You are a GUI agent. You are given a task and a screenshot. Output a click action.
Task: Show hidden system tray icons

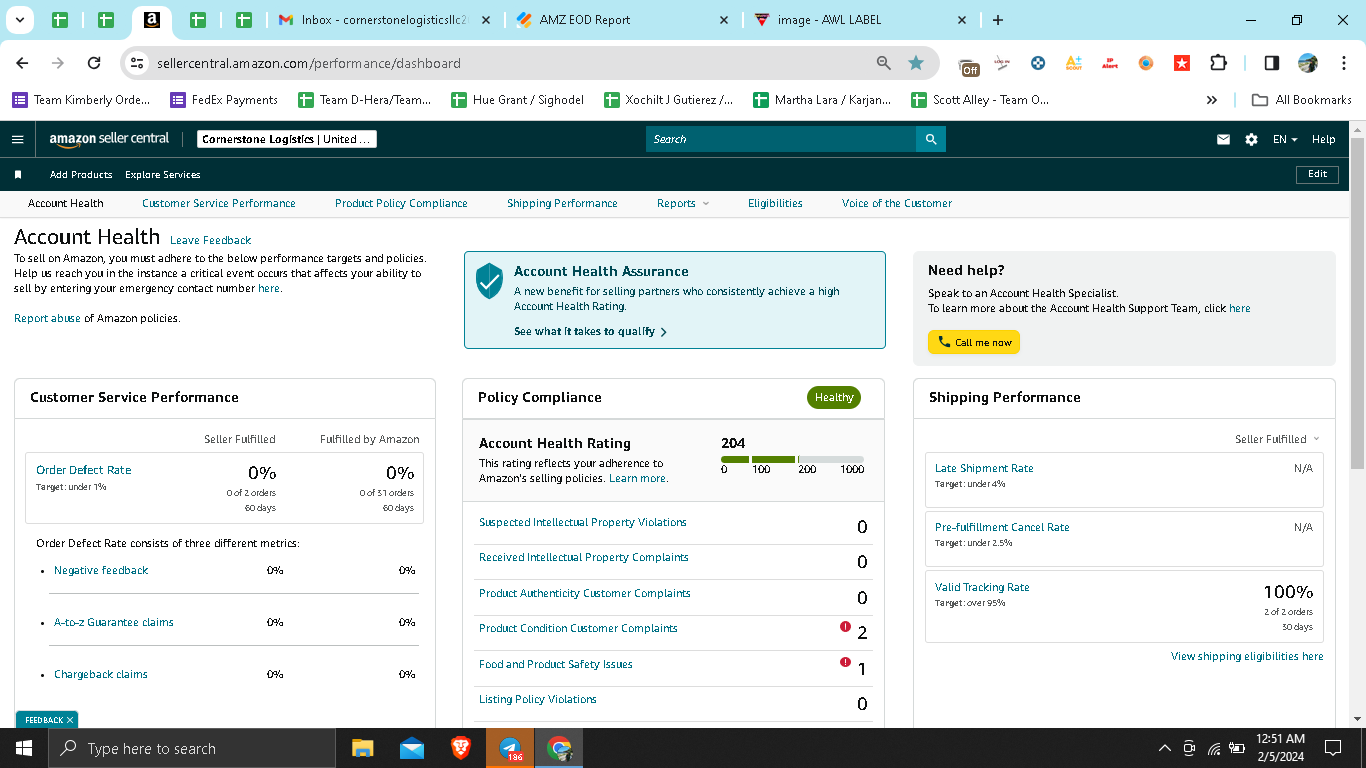coord(1164,748)
